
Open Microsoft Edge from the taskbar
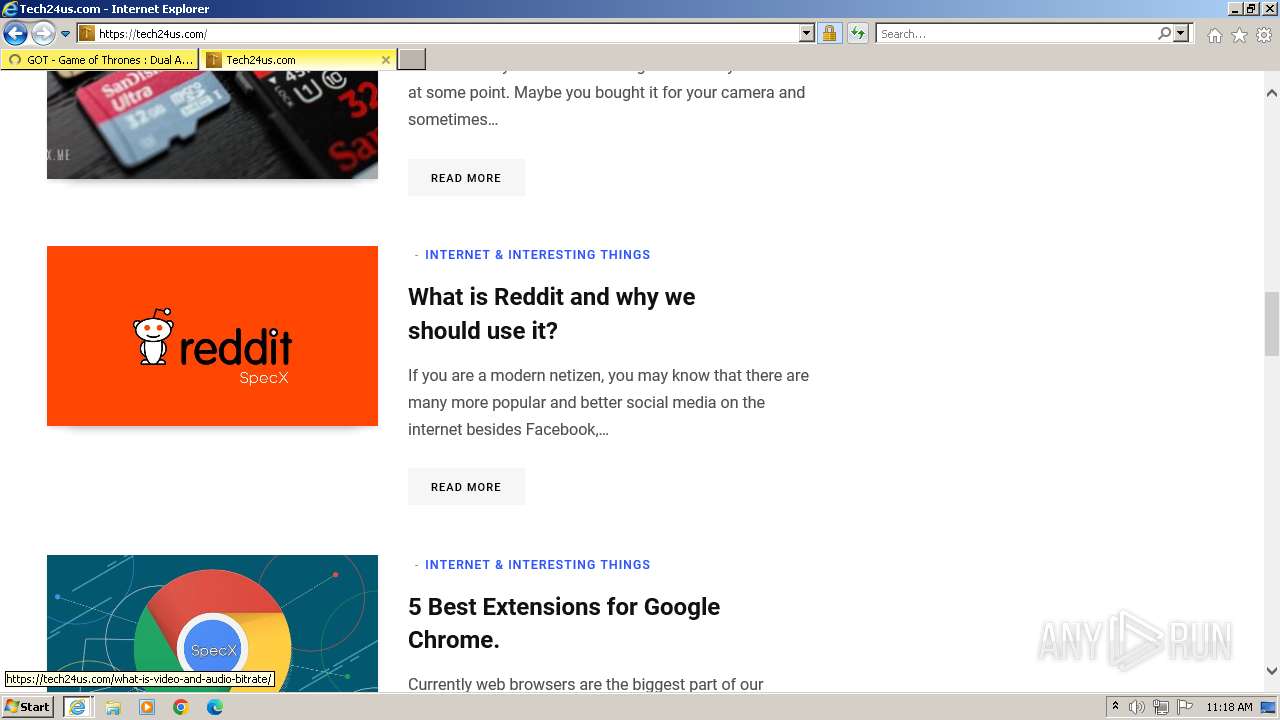pyautogui.click(x=215, y=707)
